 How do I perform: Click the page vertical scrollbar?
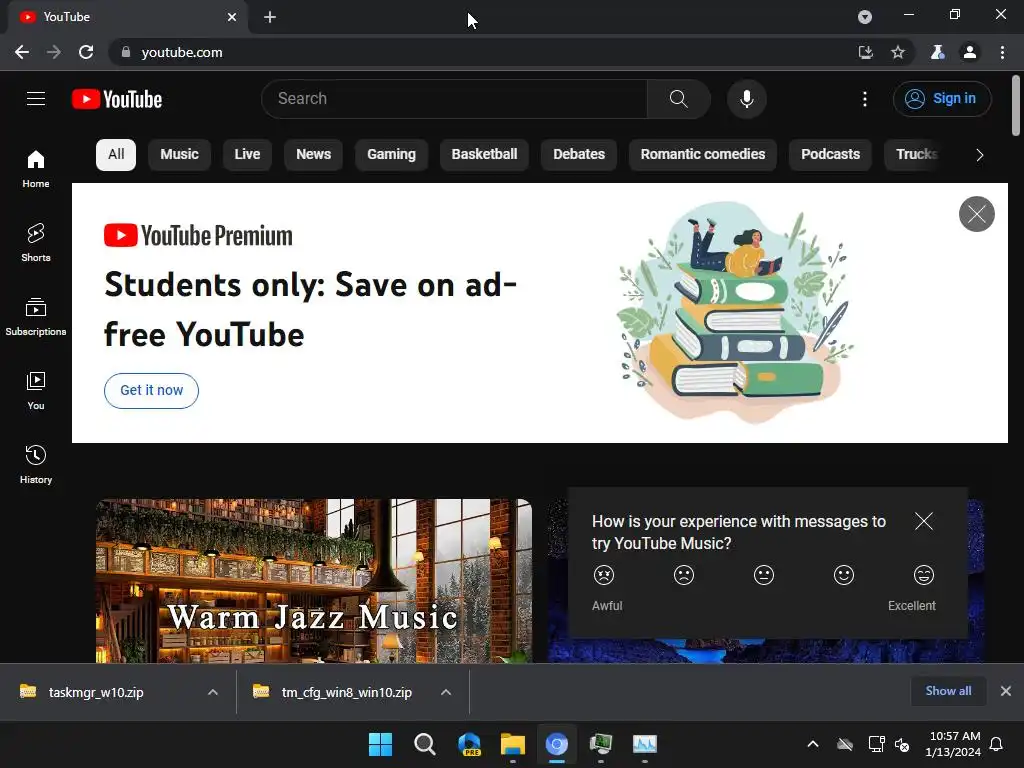[x=1016, y=106]
